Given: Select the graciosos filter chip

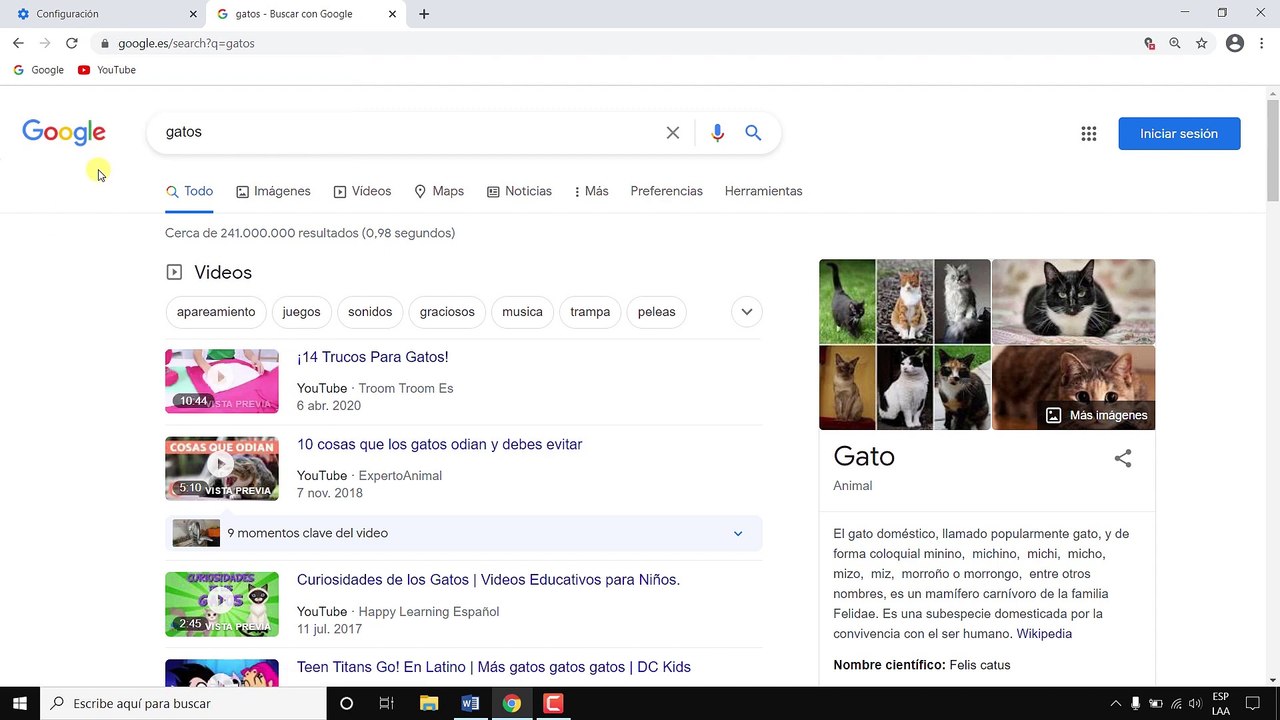Looking at the screenshot, I should tap(447, 312).
